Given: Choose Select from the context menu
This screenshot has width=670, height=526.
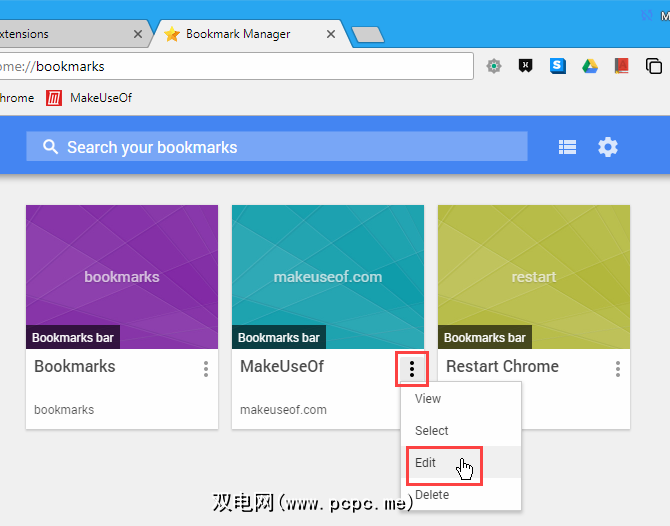Looking at the screenshot, I should (461, 431).
